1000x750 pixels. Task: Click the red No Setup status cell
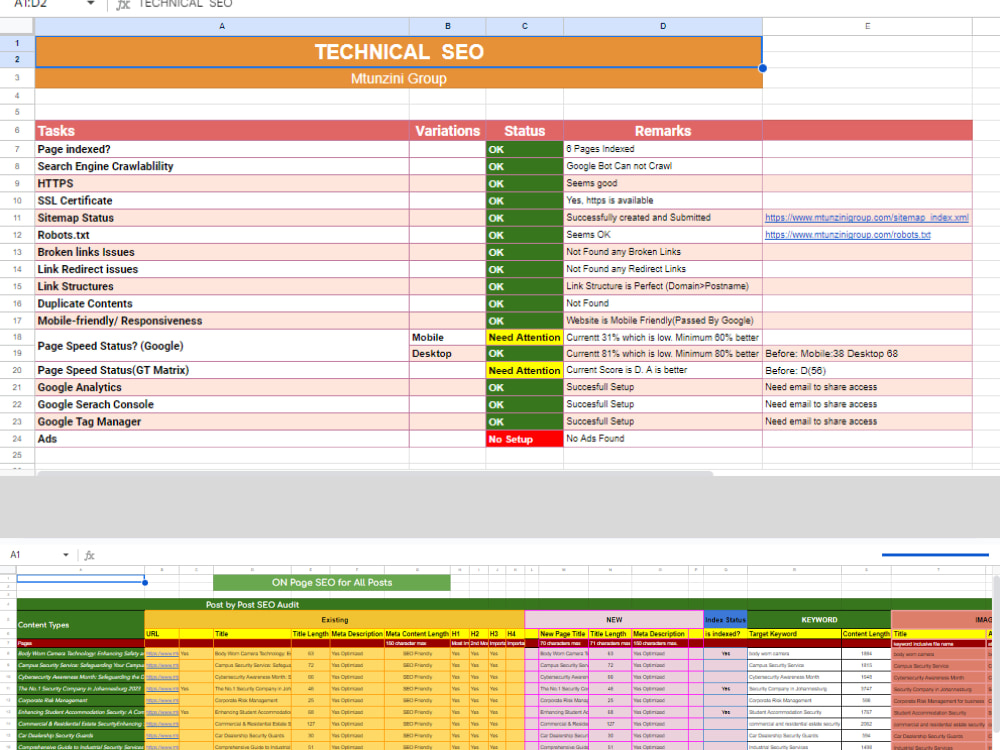tap(525, 439)
